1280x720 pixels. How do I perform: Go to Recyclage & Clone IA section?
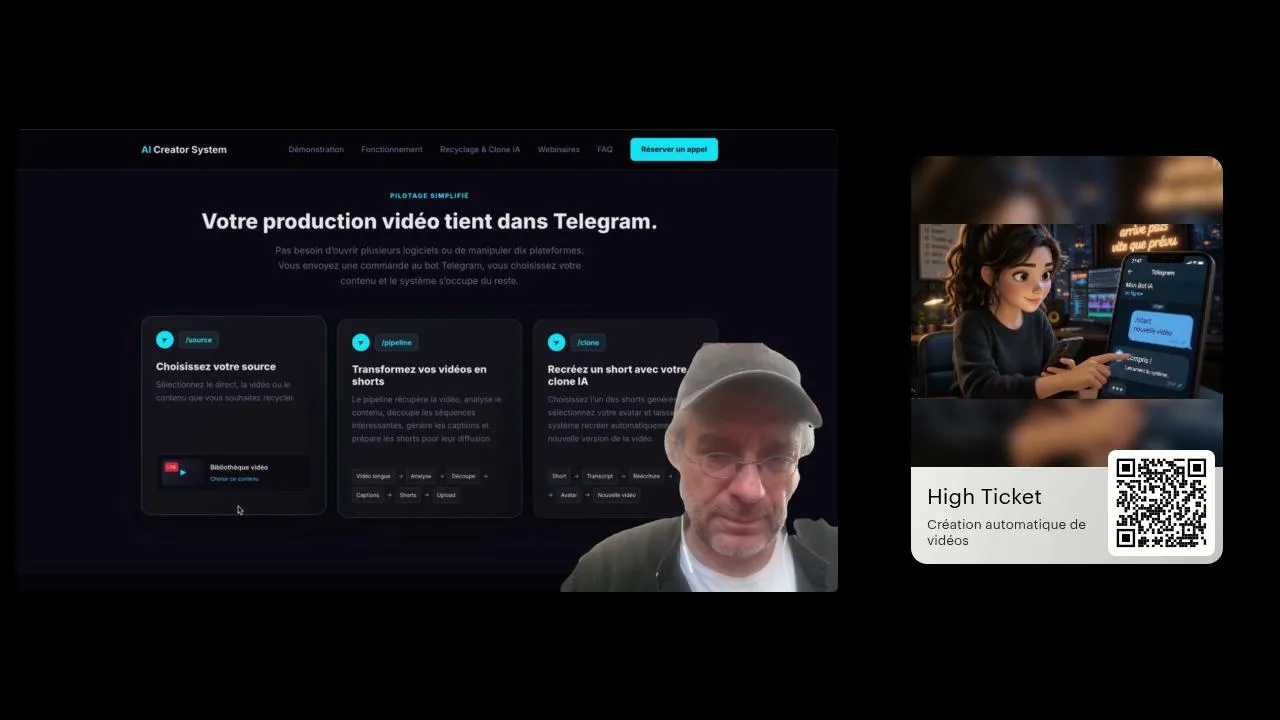480,150
